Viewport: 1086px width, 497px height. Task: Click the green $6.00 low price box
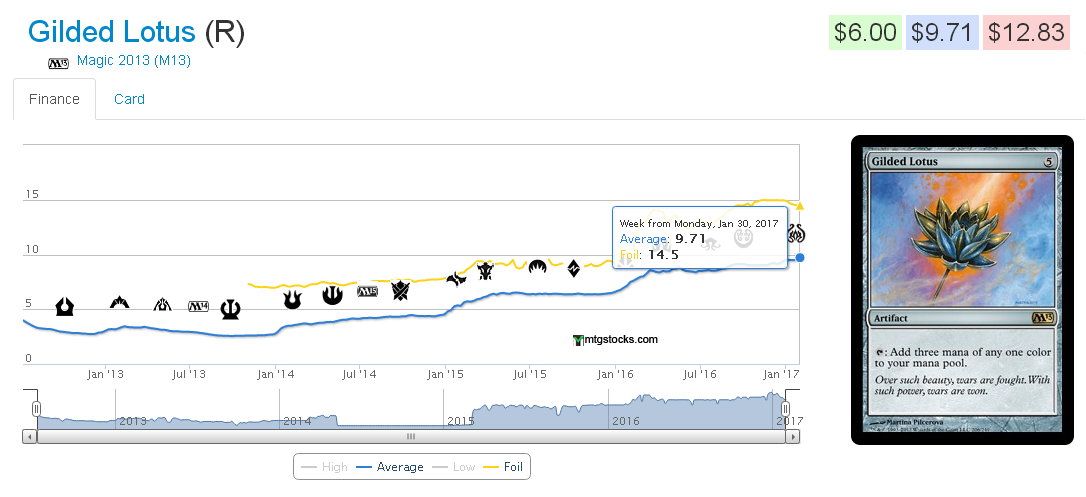(x=866, y=33)
